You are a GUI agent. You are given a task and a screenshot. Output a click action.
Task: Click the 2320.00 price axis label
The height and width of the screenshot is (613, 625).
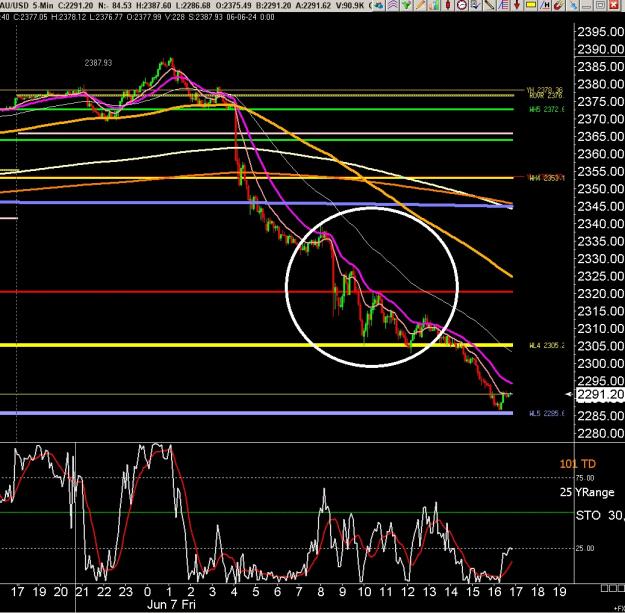click(600, 293)
